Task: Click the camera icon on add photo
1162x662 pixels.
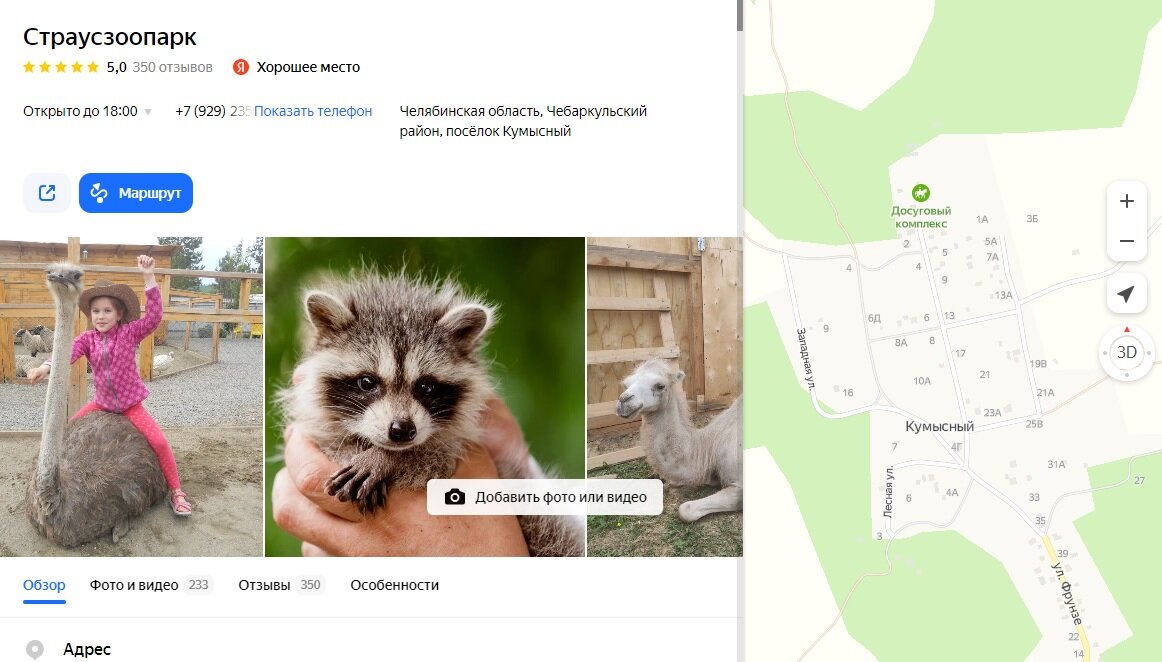Action: pos(455,497)
